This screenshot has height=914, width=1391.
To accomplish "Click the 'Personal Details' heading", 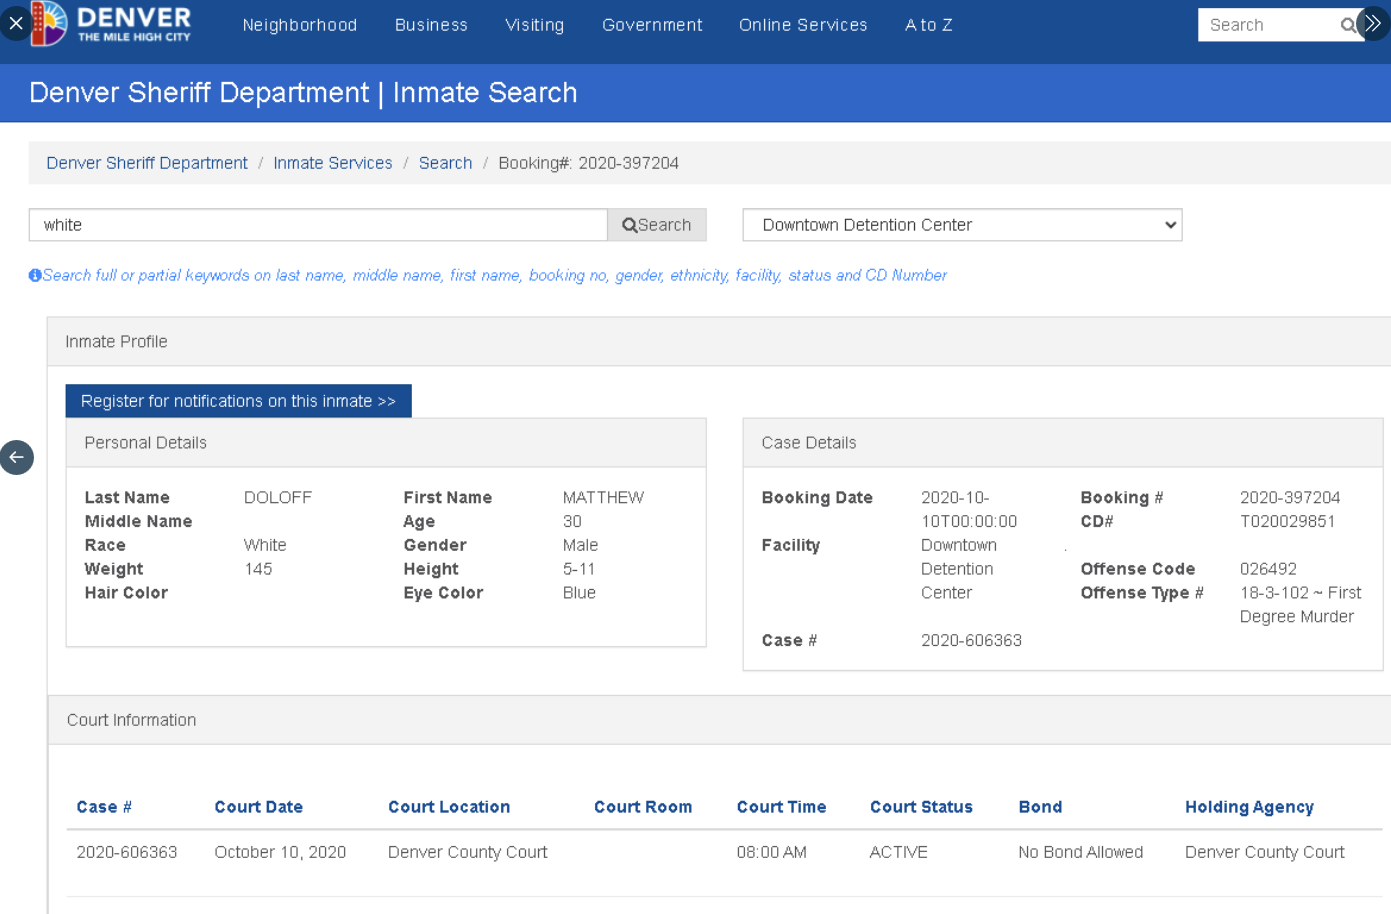I will (145, 443).
